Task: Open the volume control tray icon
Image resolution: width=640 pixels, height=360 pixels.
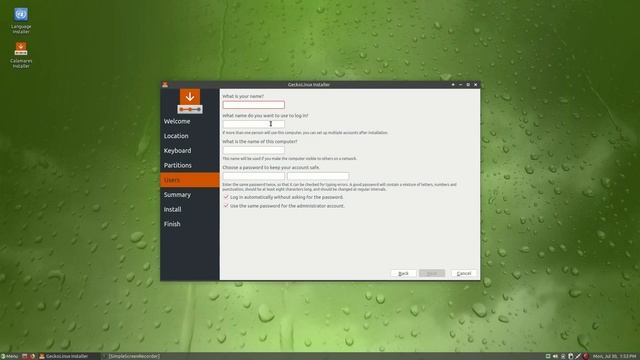Action: click(x=555, y=356)
